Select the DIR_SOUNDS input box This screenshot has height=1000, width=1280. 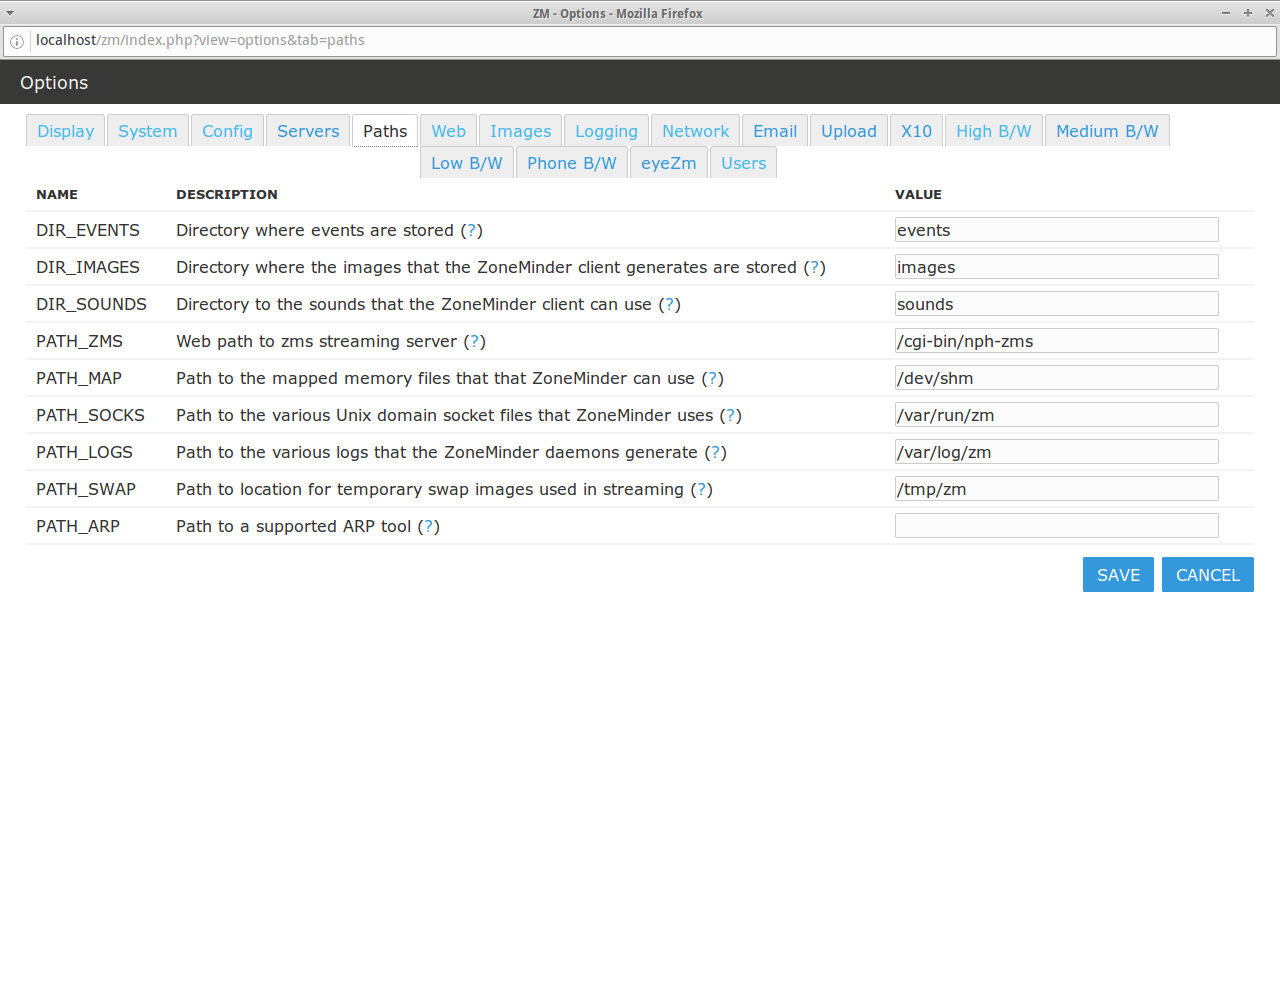point(1057,304)
